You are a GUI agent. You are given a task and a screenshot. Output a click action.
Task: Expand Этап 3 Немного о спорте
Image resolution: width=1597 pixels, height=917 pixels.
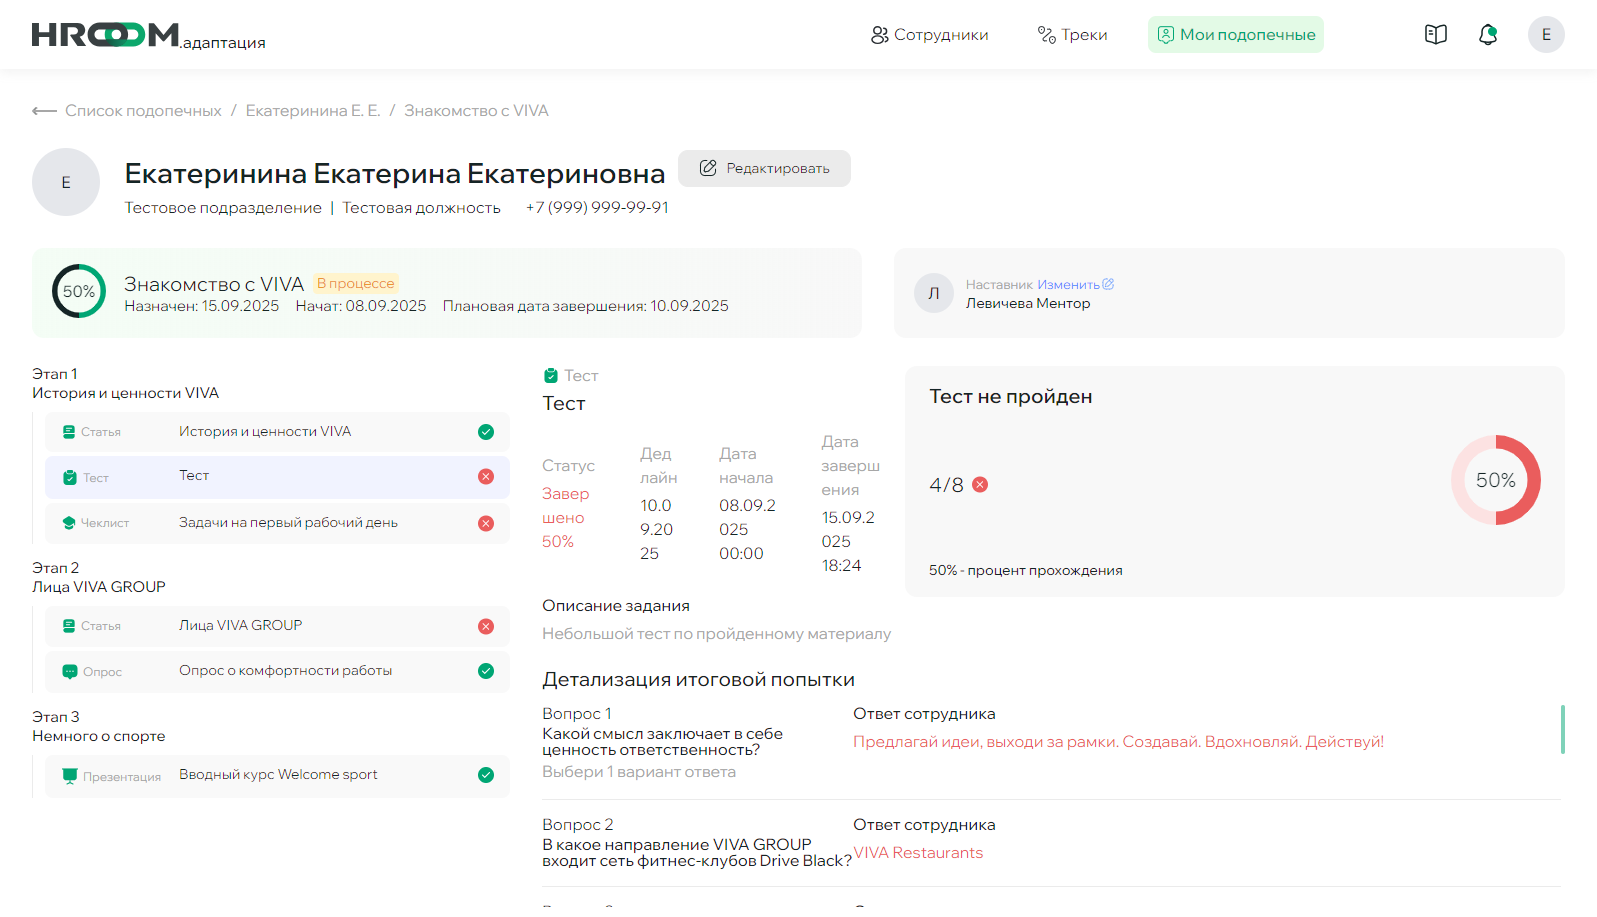[x=98, y=726]
